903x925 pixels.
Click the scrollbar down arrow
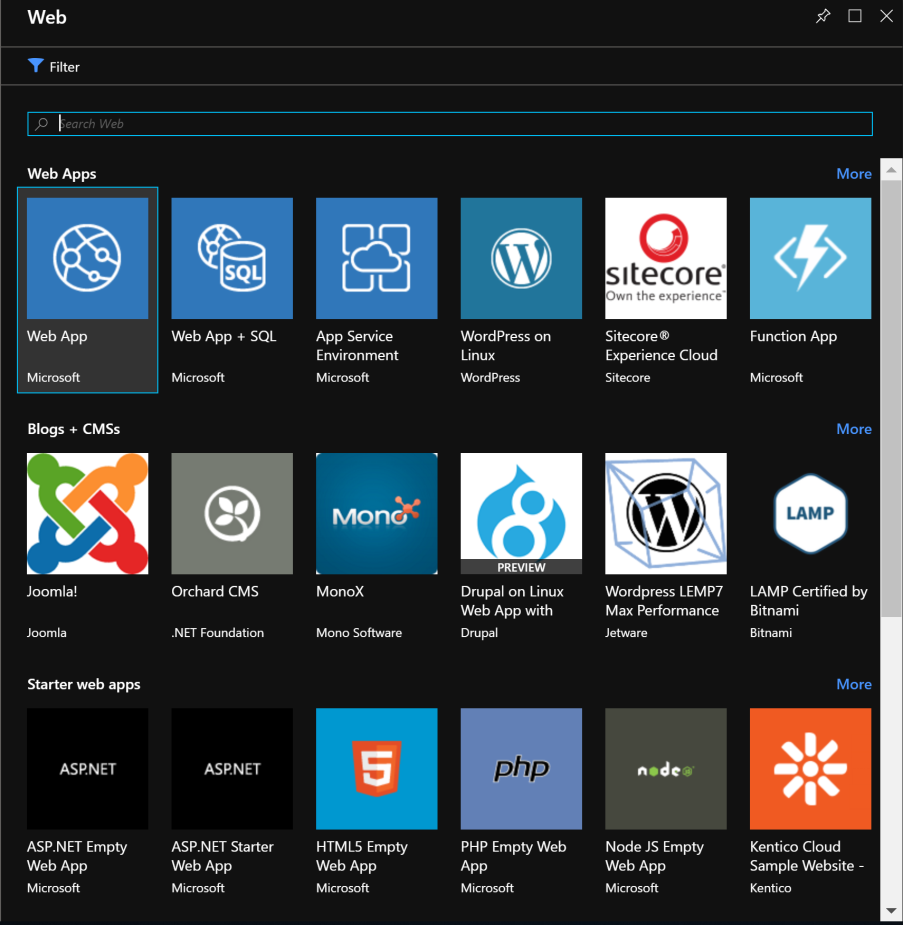coord(891,910)
